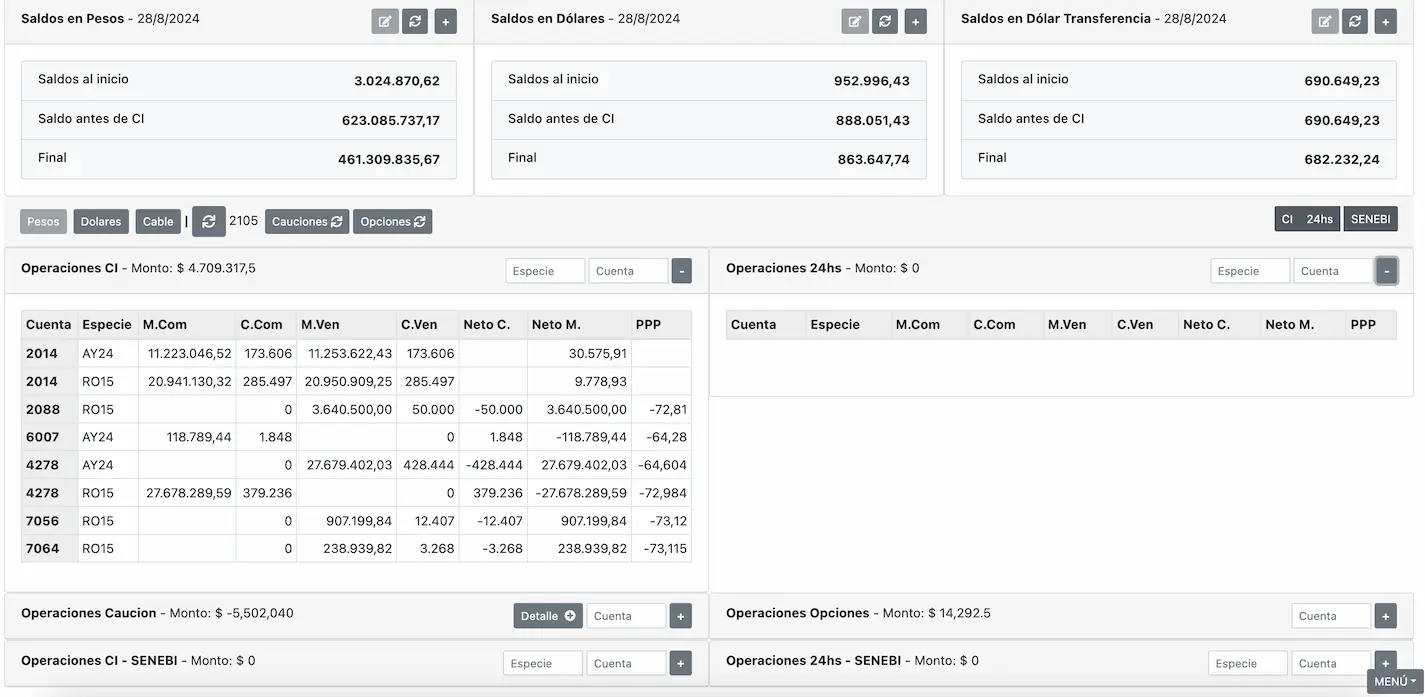
Task: Refresh the Saldos en Dólares balances
Action: pyautogui.click(x=884, y=21)
